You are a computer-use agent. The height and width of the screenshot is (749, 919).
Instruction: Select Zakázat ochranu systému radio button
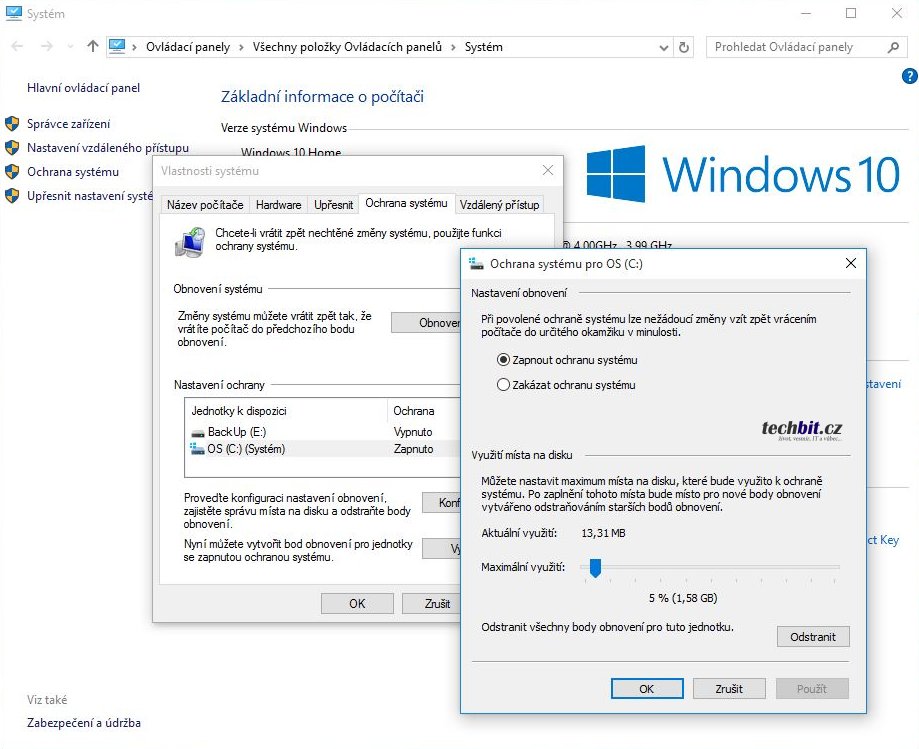click(x=504, y=385)
